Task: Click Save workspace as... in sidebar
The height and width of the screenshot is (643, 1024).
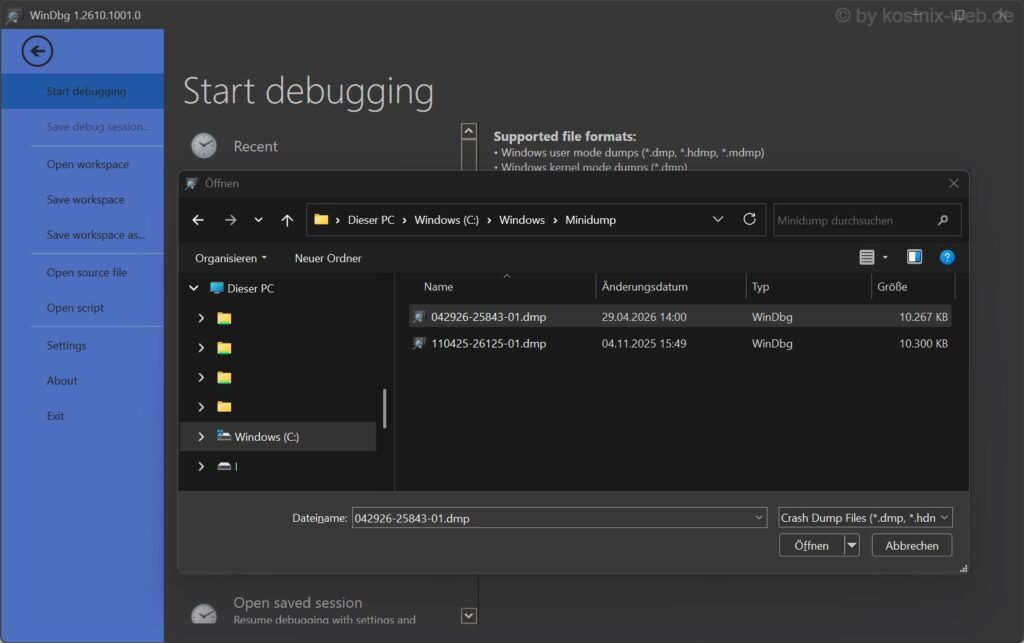Action: 96,235
